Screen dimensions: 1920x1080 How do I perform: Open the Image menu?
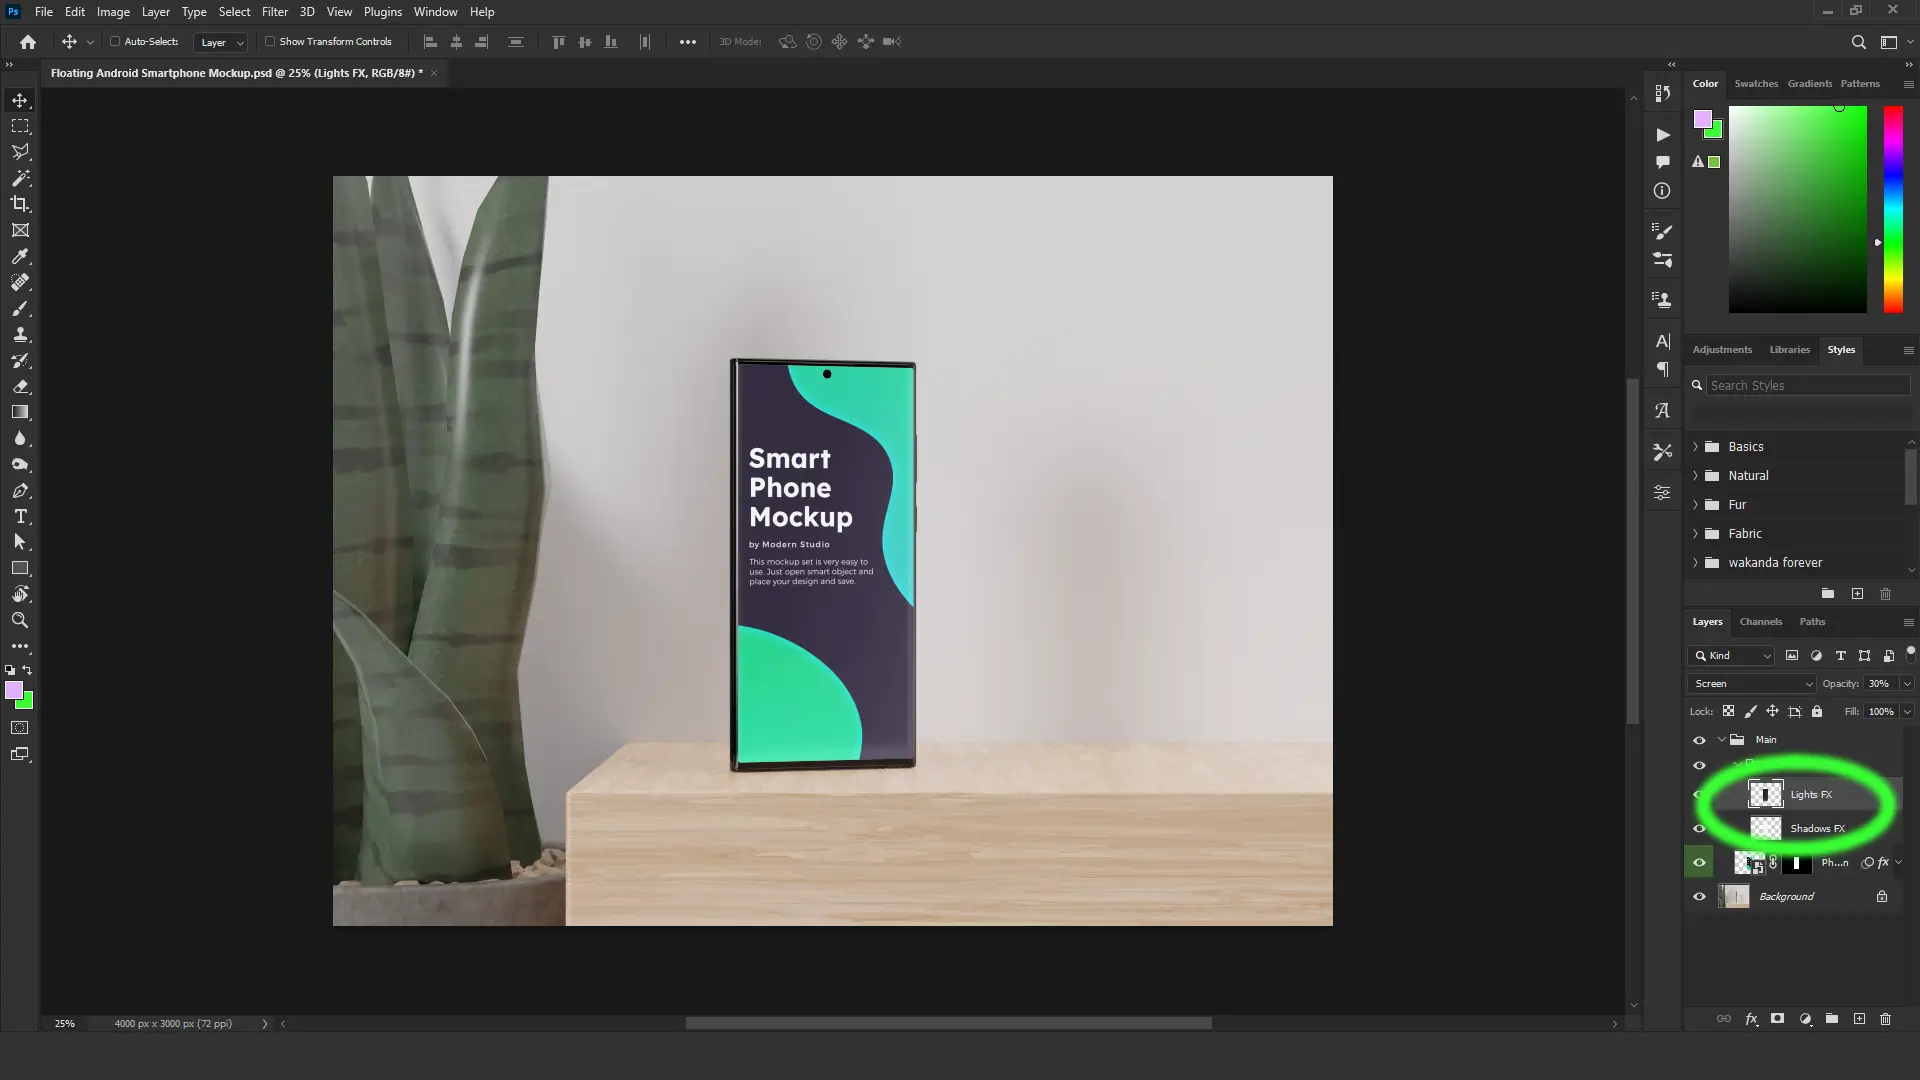point(113,12)
